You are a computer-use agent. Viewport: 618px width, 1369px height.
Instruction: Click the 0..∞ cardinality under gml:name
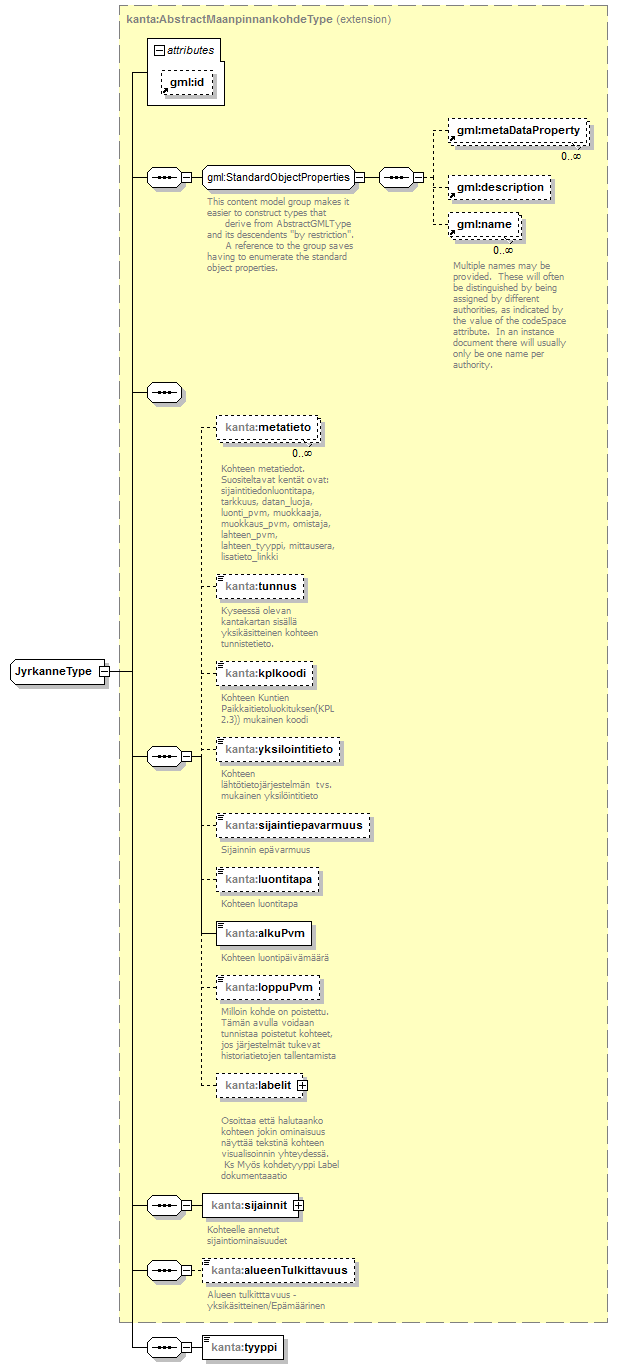tap(503, 249)
